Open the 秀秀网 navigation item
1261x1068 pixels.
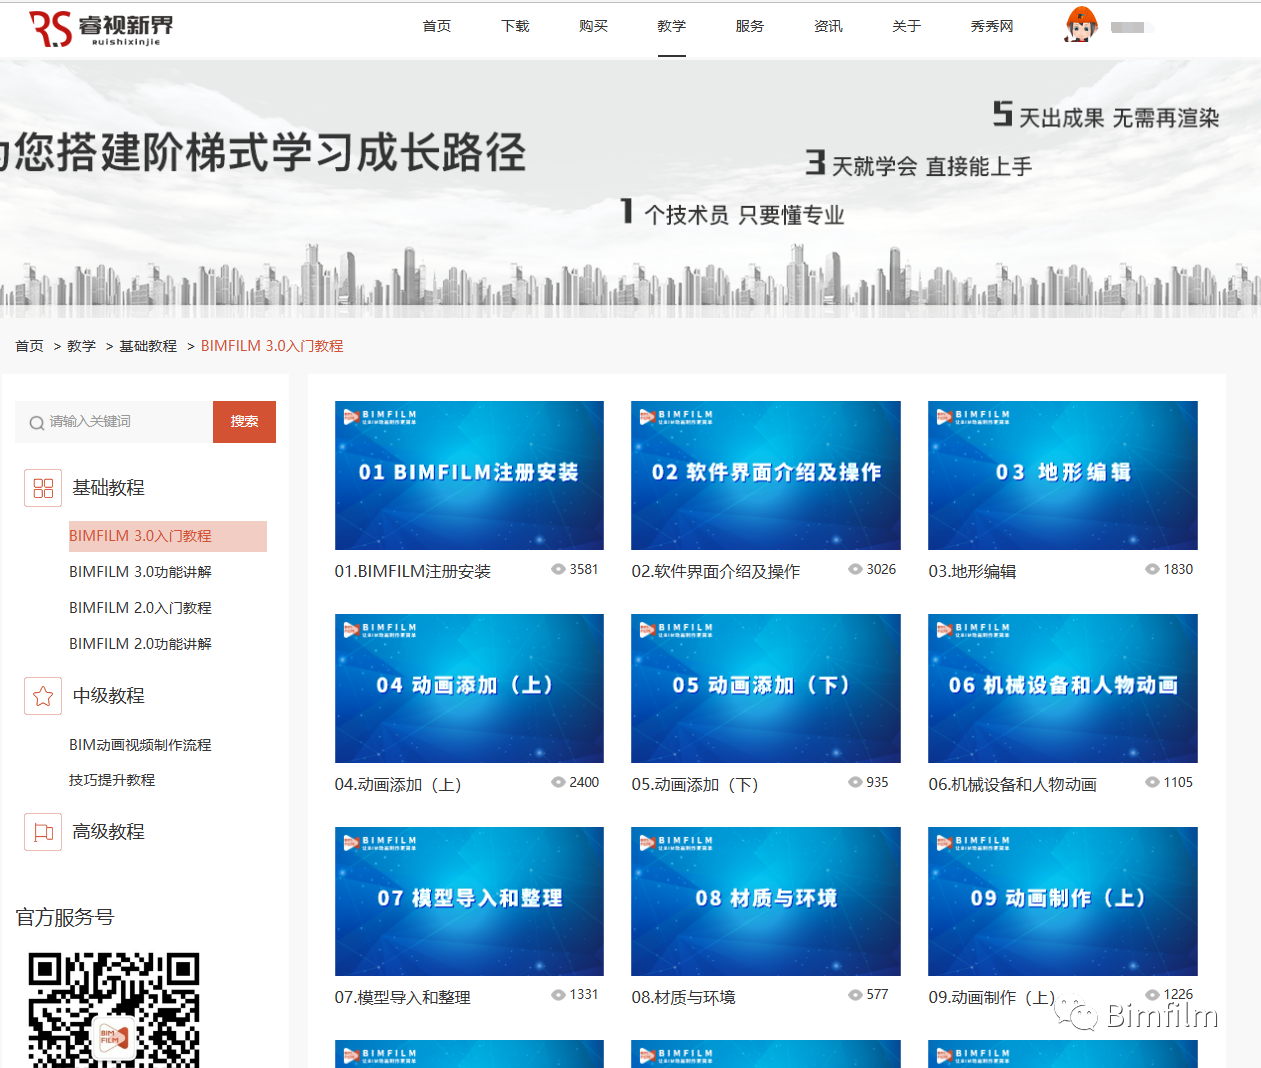tap(992, 26)
